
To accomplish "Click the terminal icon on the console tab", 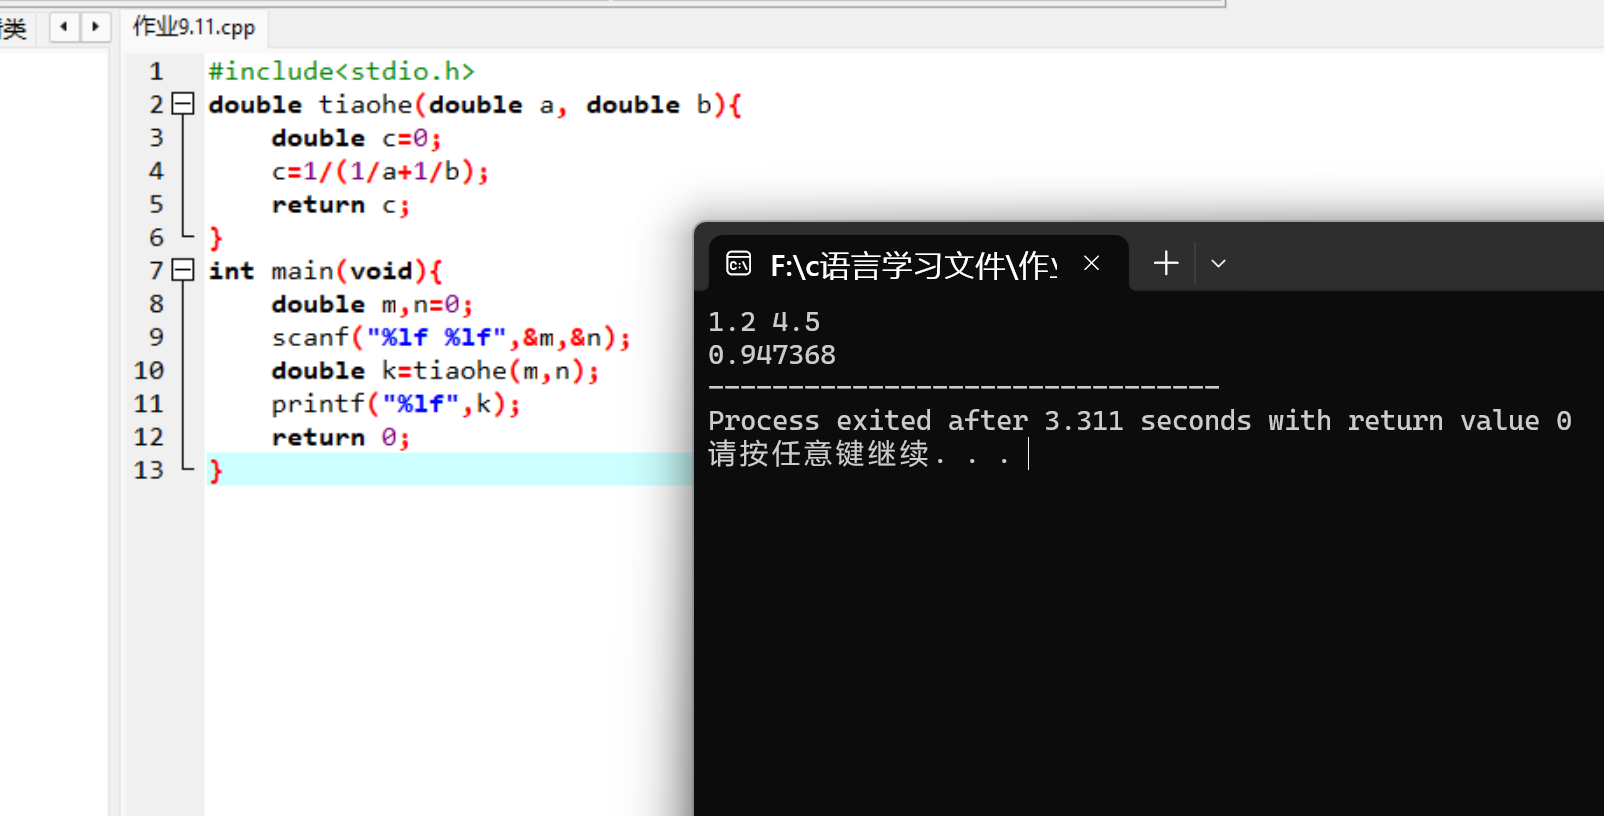I will coord(738,264).
